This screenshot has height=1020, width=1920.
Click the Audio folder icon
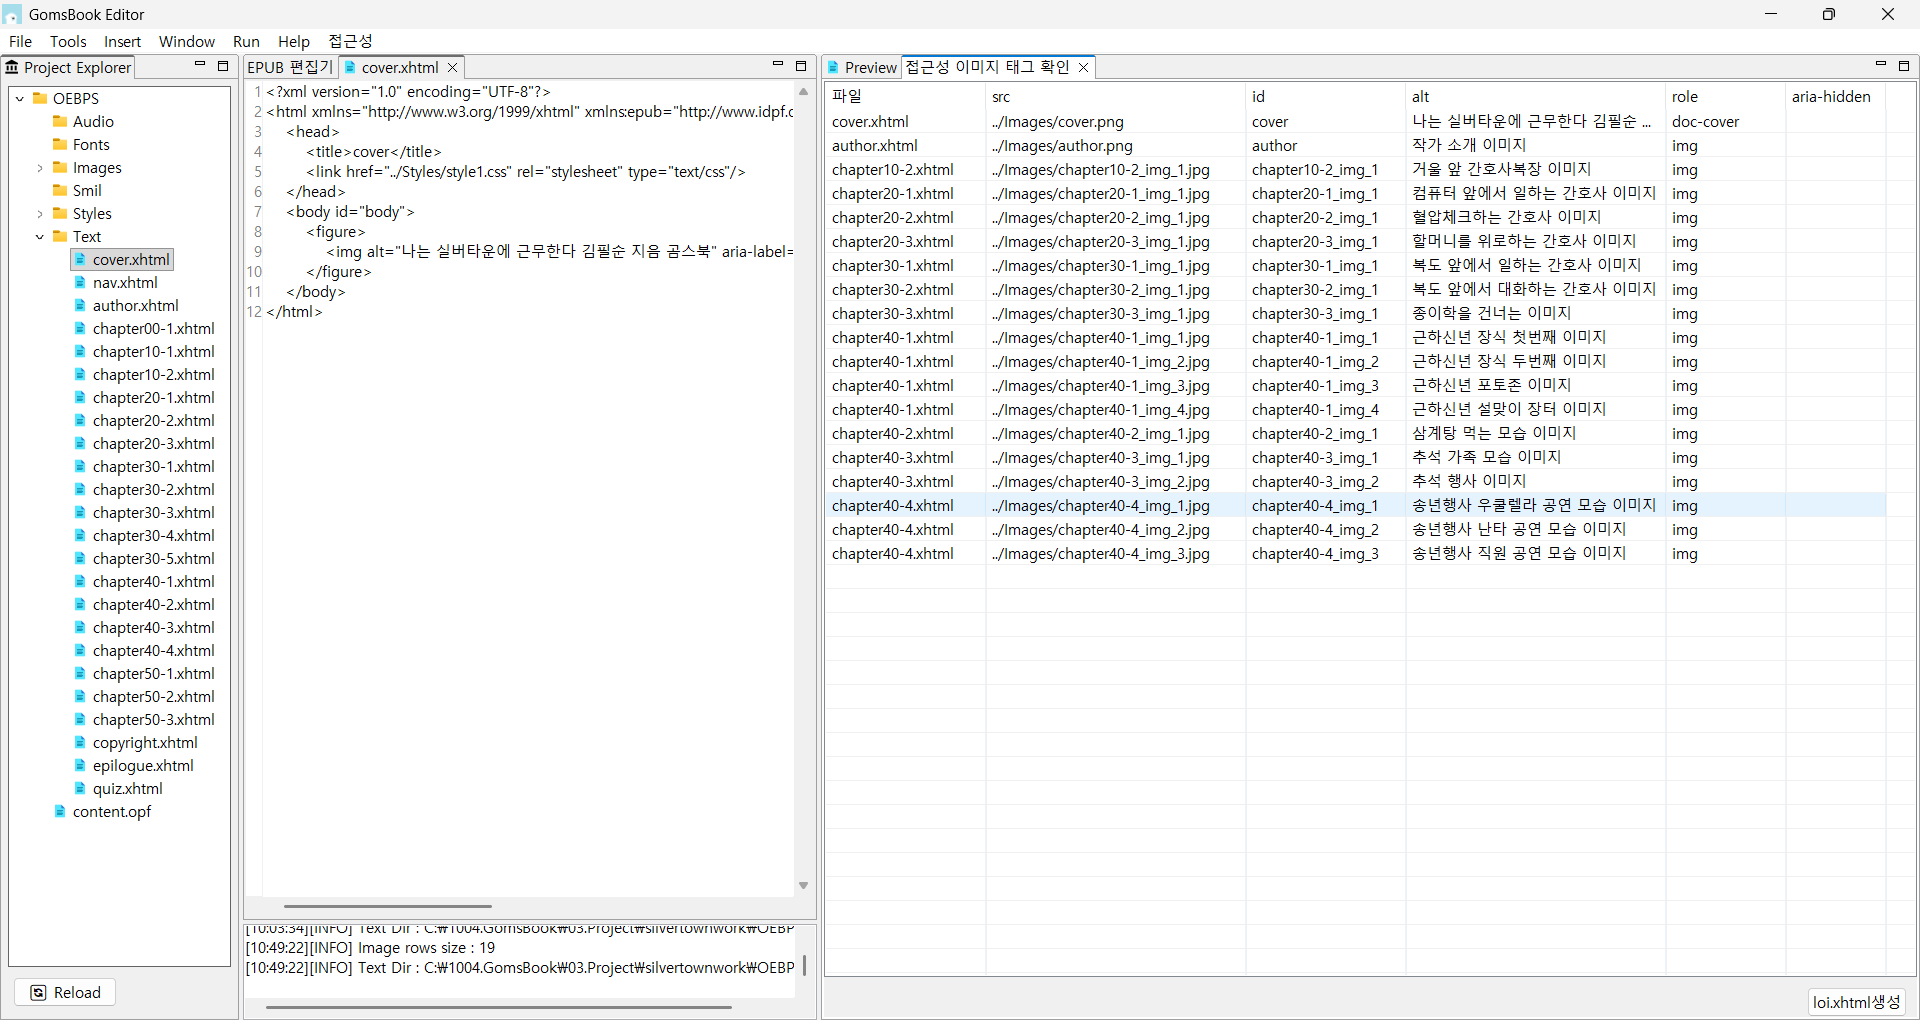click(60, 121)
